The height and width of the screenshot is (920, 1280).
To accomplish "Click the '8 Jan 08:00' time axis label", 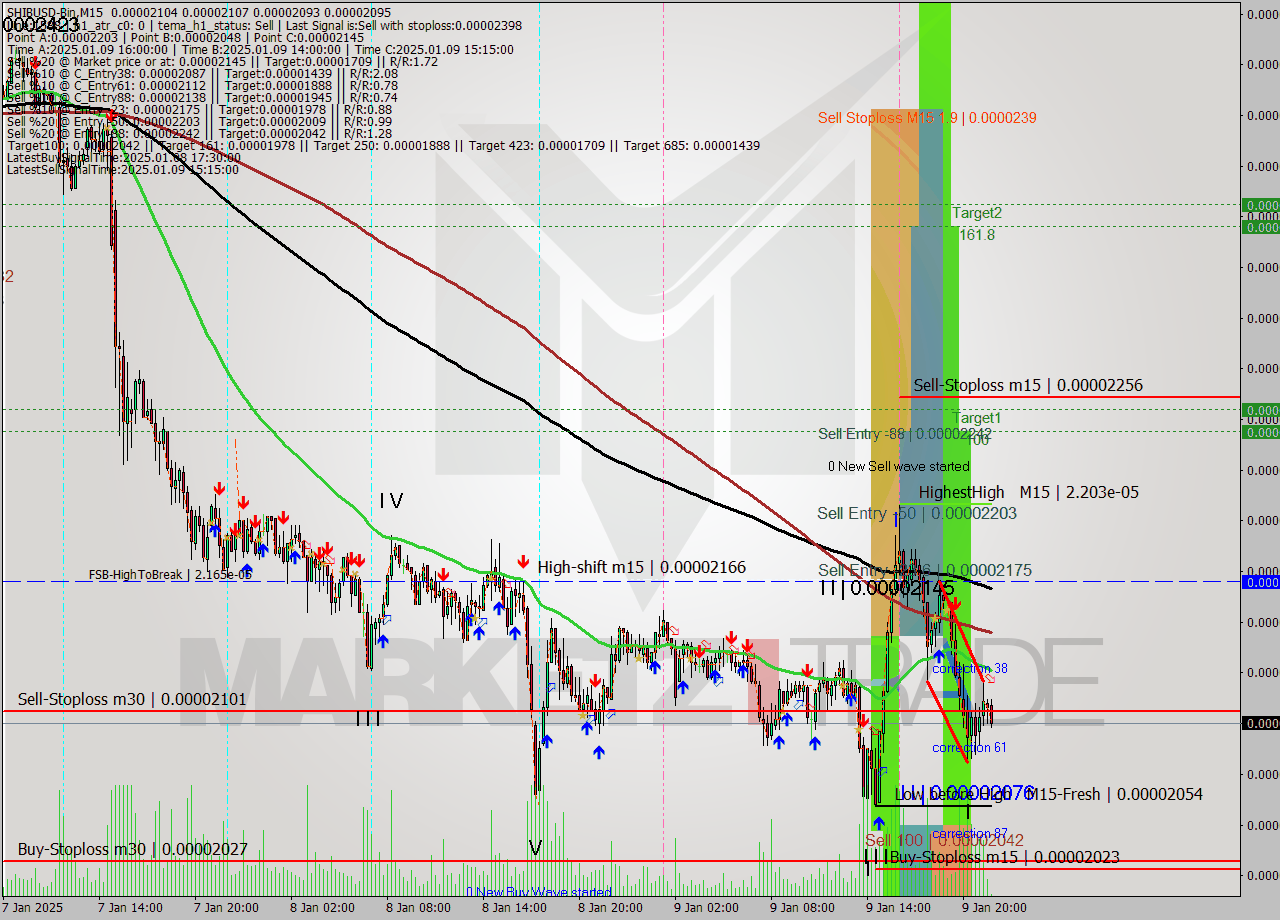I will pyautogui.click(x=418, y=908).
